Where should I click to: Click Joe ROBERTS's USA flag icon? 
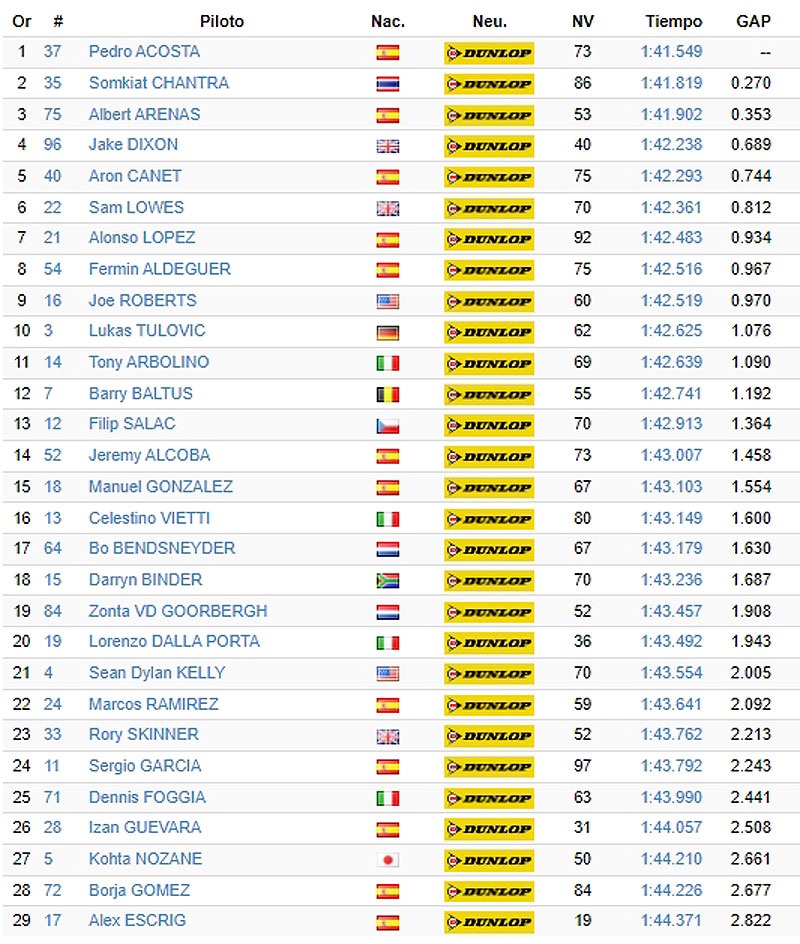click(388, 301)
